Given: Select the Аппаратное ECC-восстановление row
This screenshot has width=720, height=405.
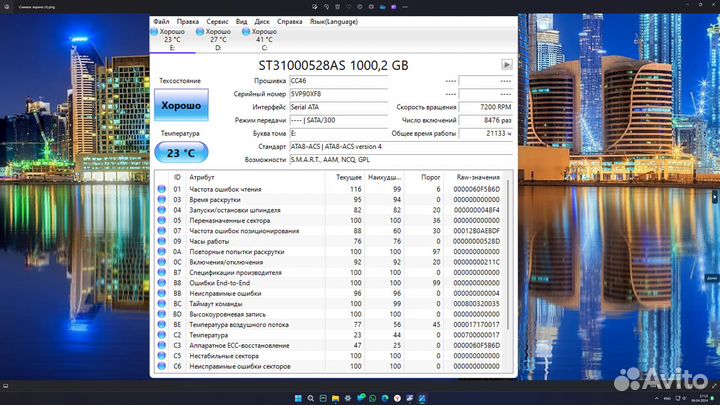Looking at the screenshot, I should [x=329, y=345].
